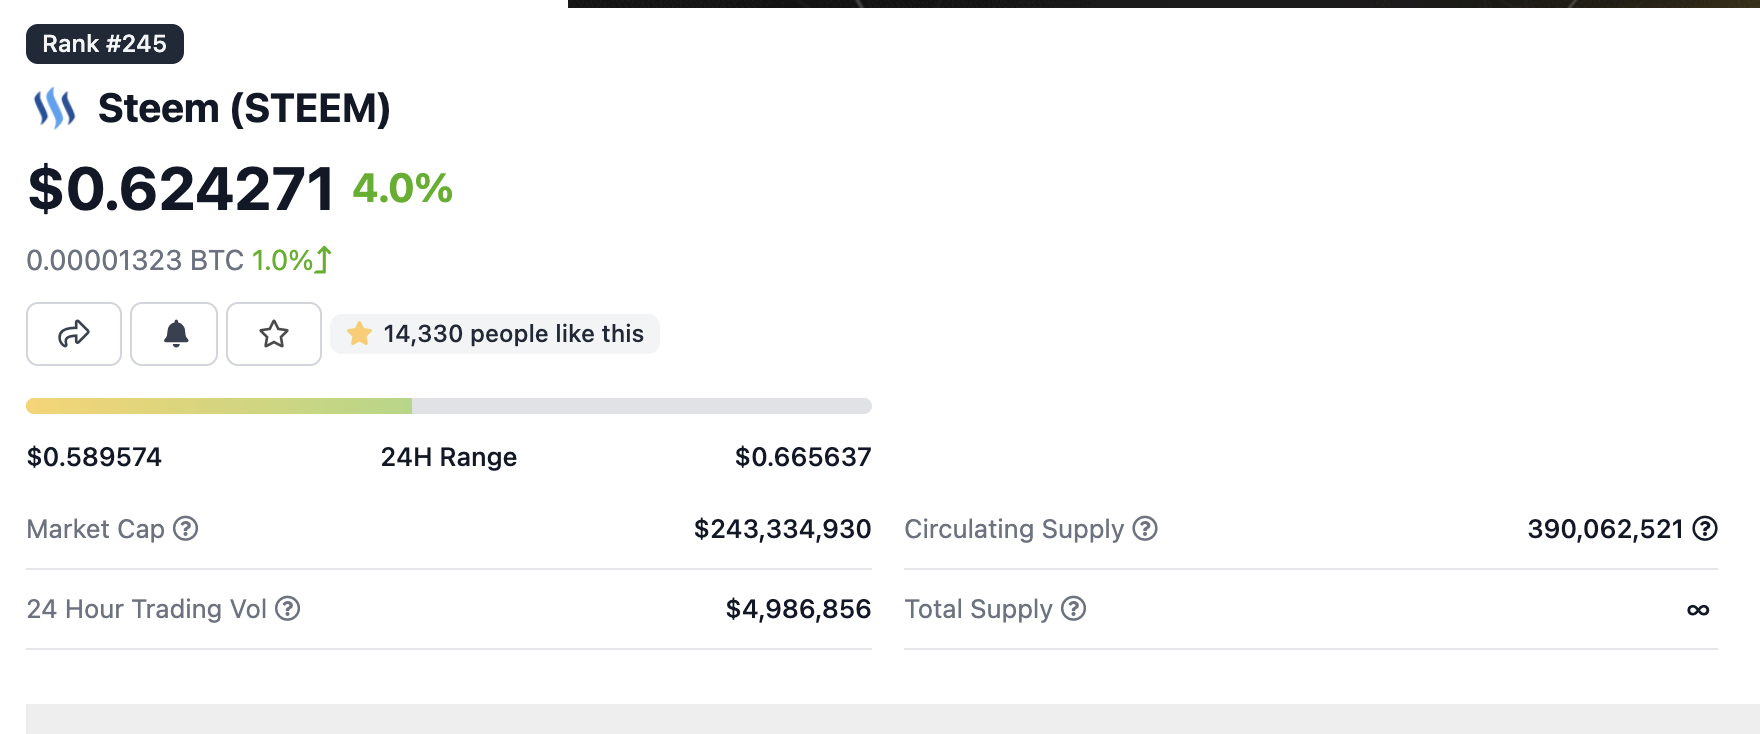
Task: Click the share arrow button
Action: (x=74, y=334)
